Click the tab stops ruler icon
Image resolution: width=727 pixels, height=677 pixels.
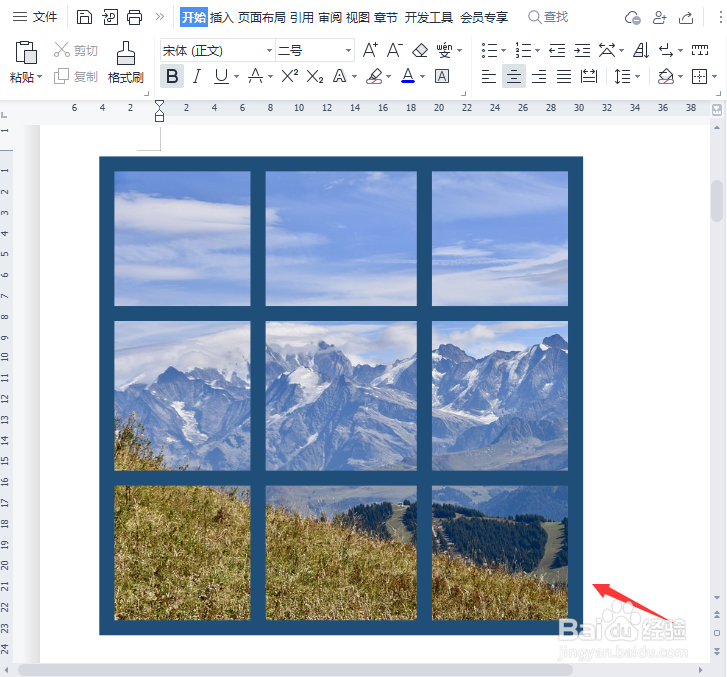tap(700, 50)
